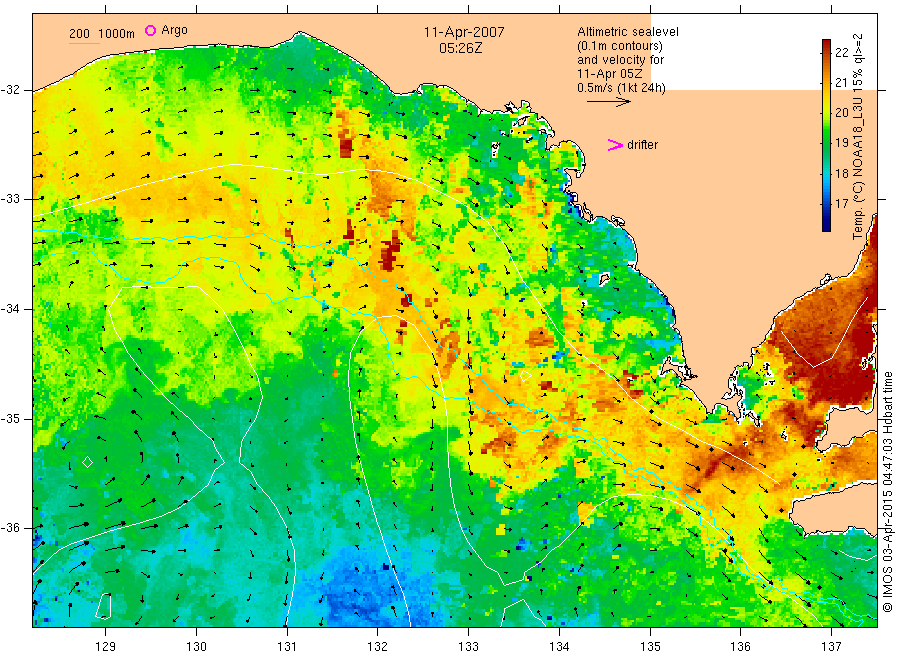
Task: Click the latitude label -35
Action: coord(10,418)
